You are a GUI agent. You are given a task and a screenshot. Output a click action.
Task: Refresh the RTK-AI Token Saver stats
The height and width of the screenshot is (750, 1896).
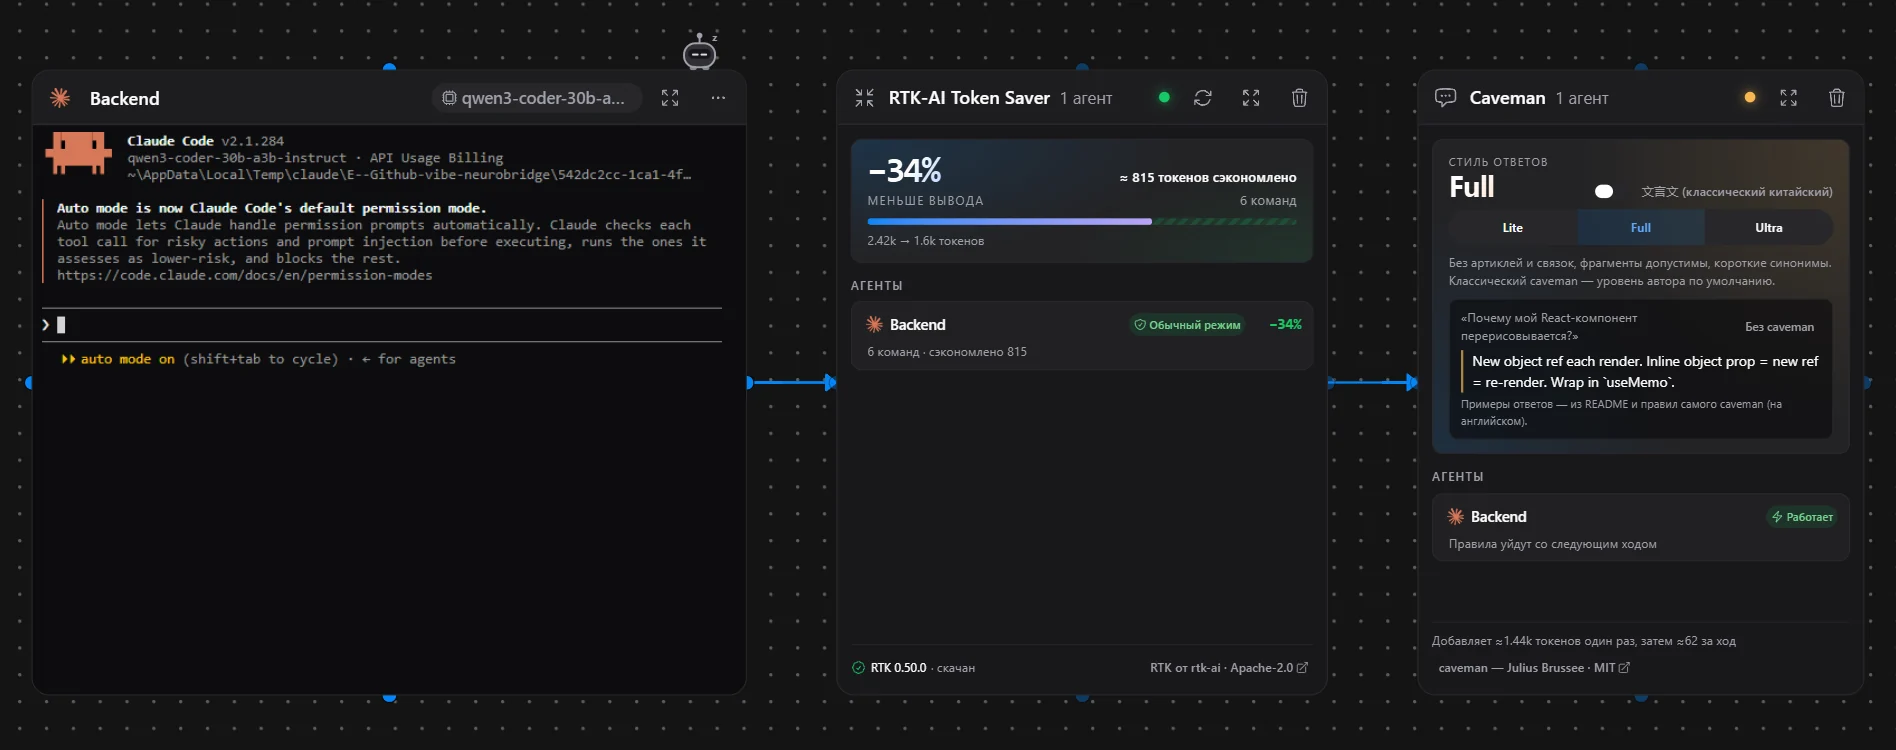(1203, 98)
